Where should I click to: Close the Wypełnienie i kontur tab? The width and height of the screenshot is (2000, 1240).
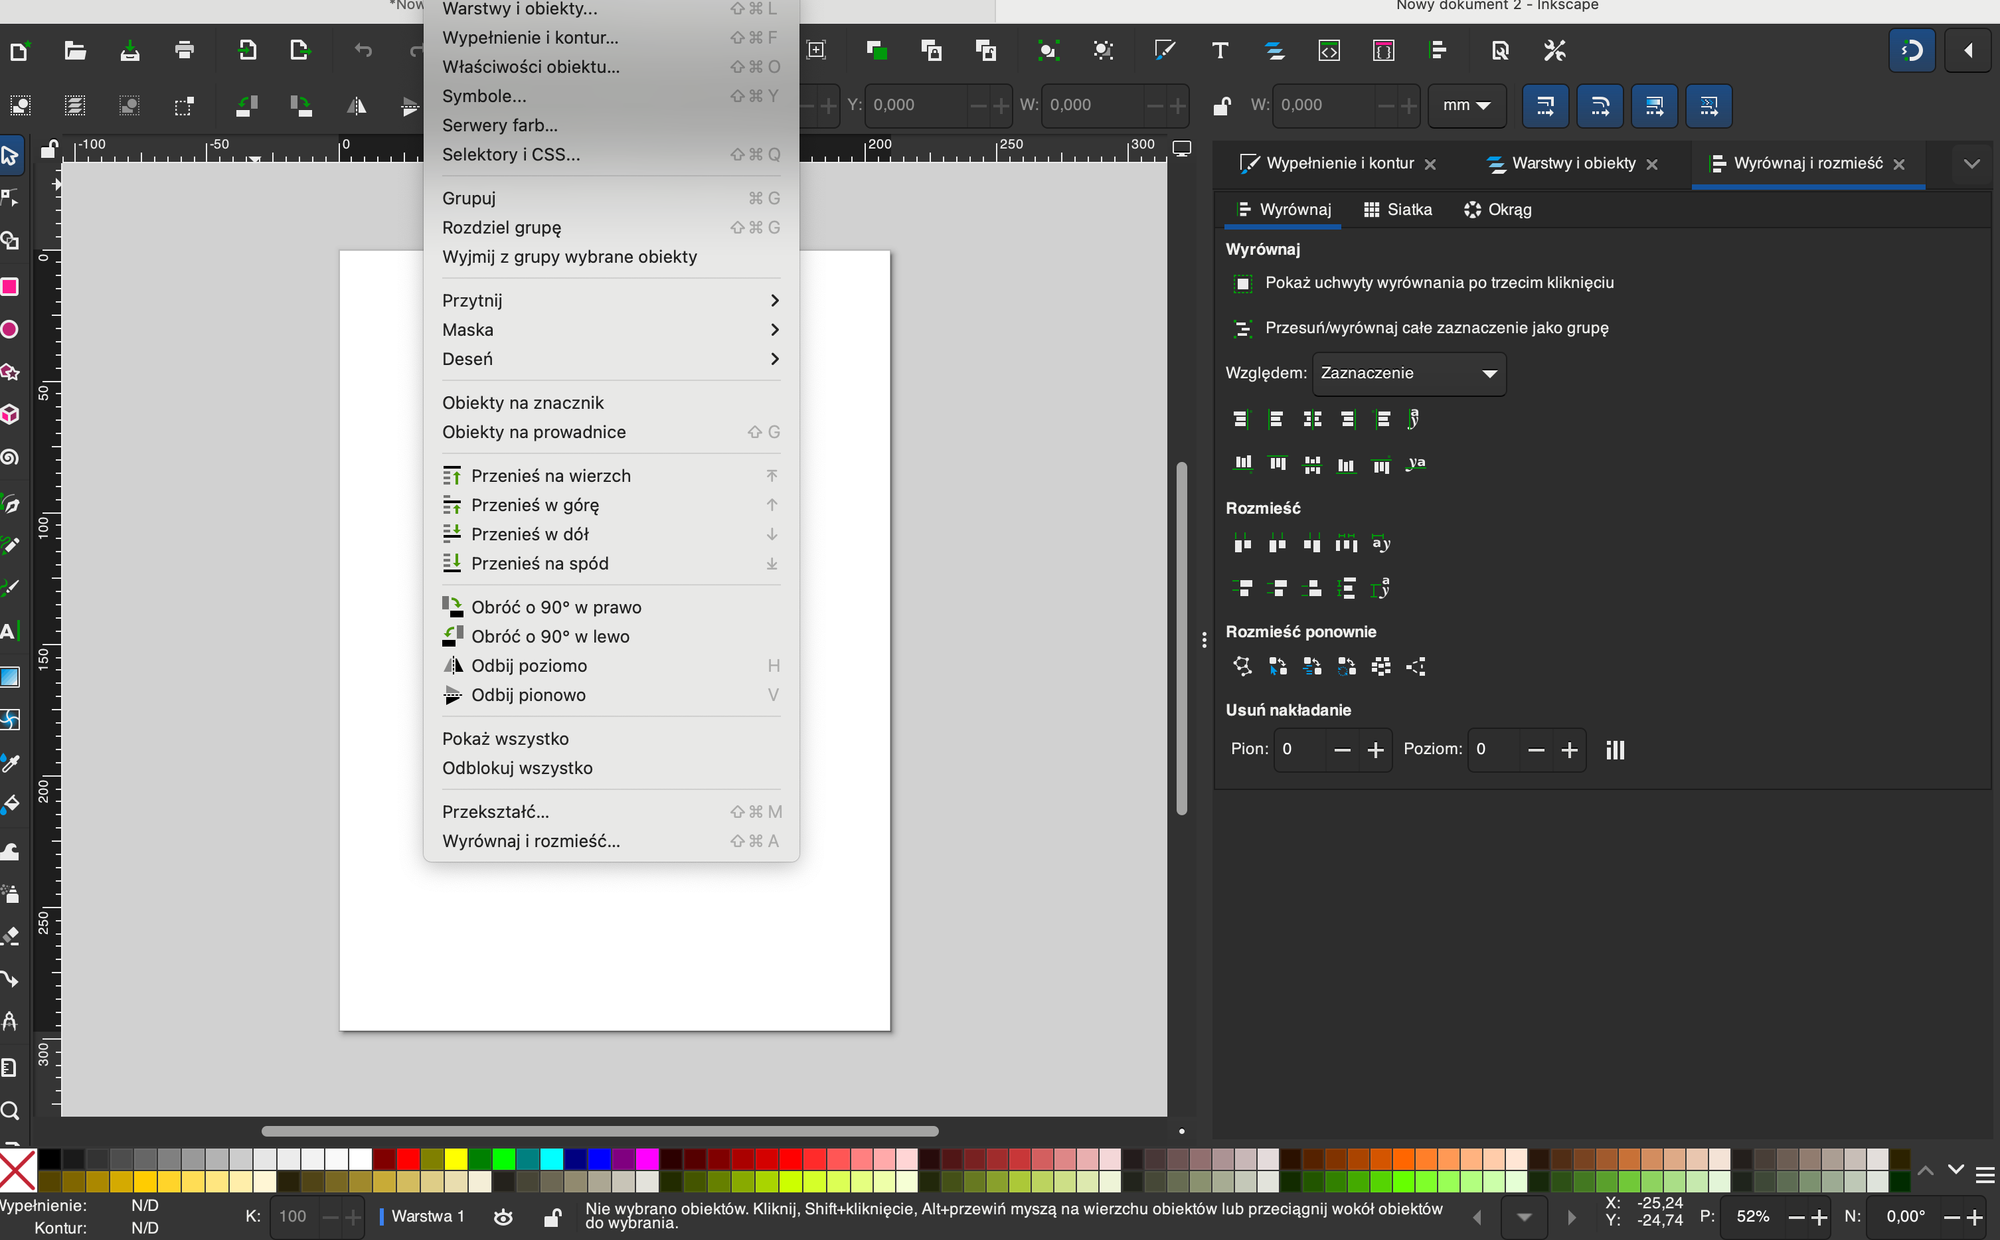tap(1430, 165)
